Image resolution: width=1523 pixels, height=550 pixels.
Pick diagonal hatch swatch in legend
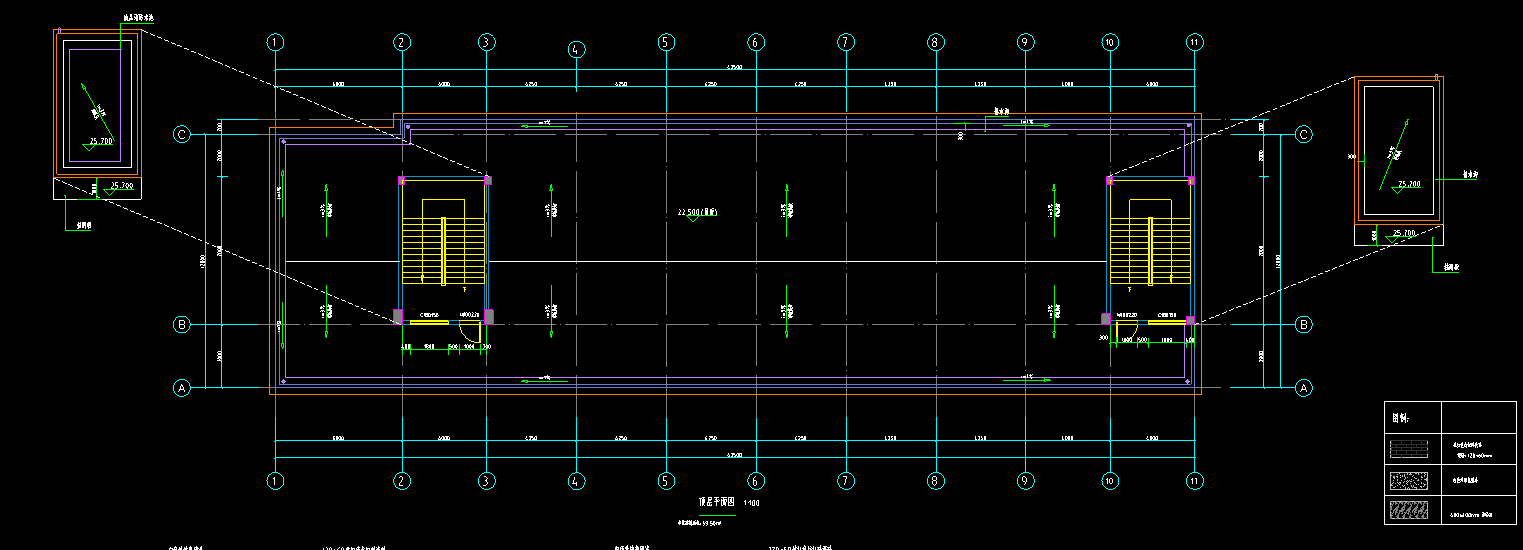coord(1413,511)
